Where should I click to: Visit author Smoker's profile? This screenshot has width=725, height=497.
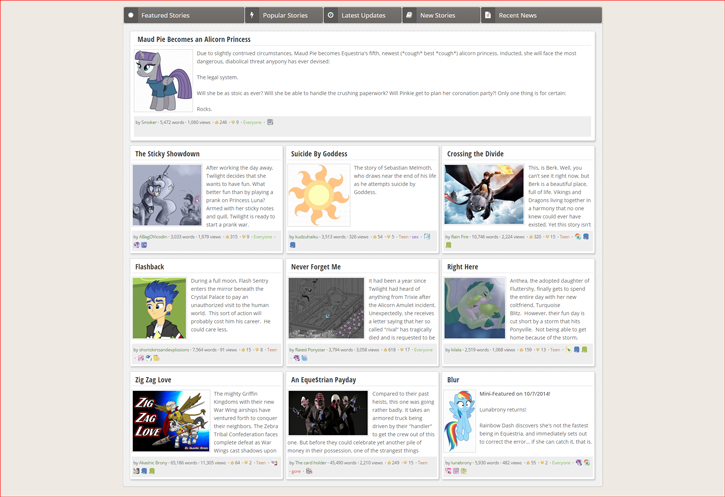coord(149,123)
